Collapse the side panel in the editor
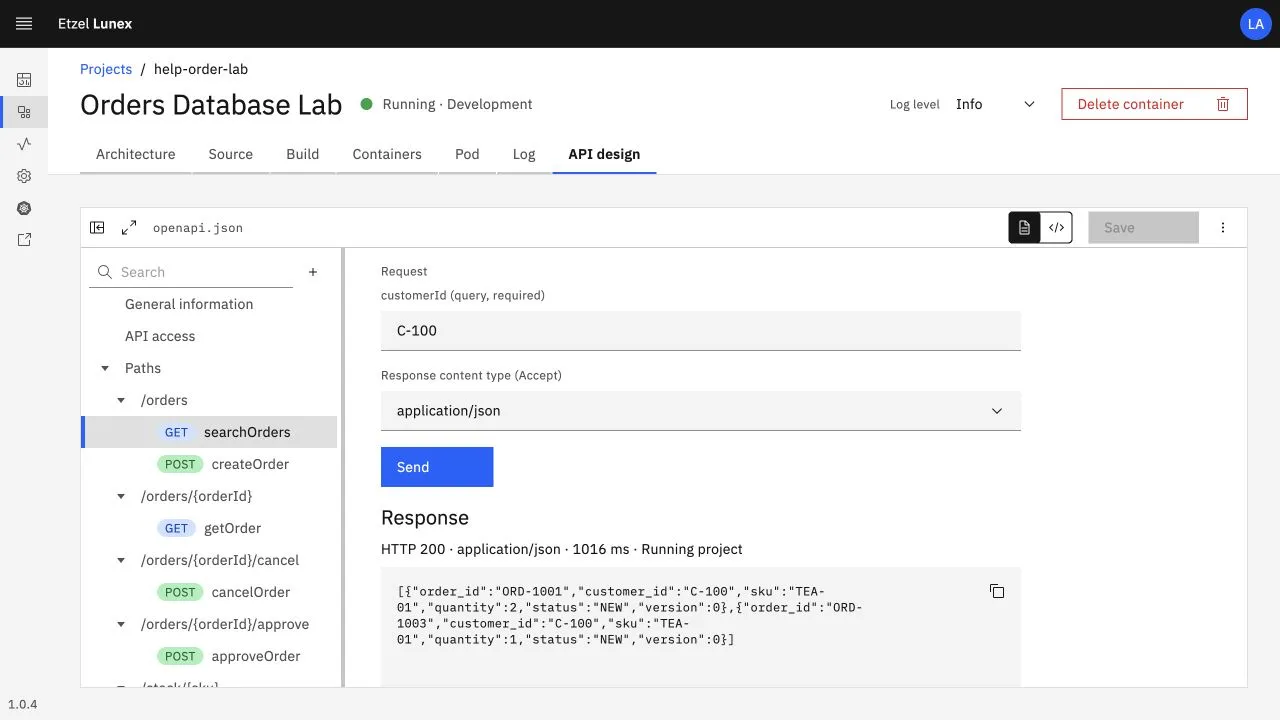Image resolution: width=1280 pixels, height=720 pixels. tap(97, 228)
